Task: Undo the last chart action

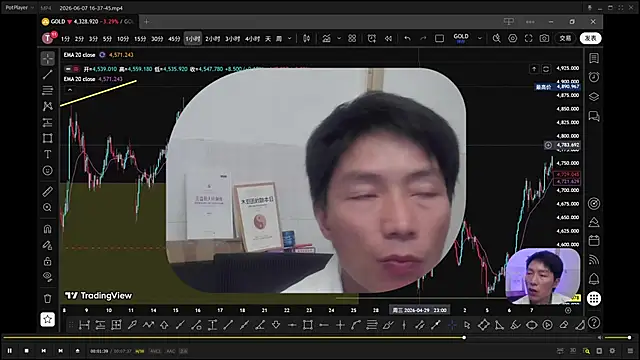Action: click(407, 38)
